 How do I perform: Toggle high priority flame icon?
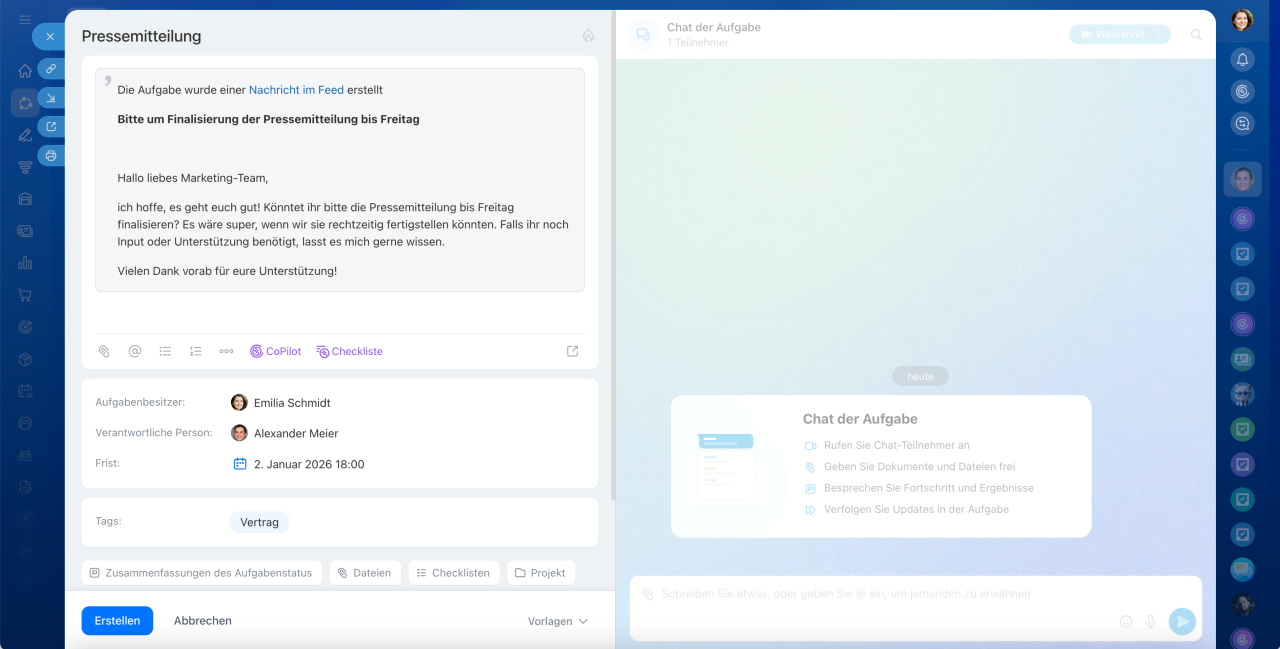(588, 35)
